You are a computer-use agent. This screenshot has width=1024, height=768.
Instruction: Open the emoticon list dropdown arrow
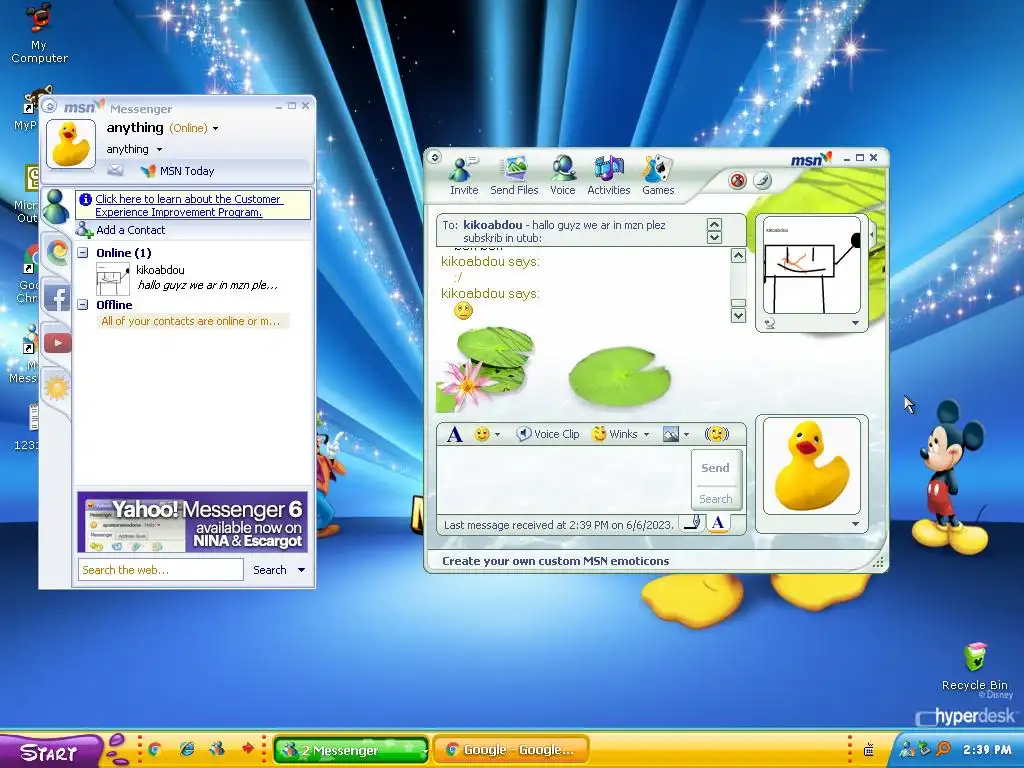click(498, 434)
